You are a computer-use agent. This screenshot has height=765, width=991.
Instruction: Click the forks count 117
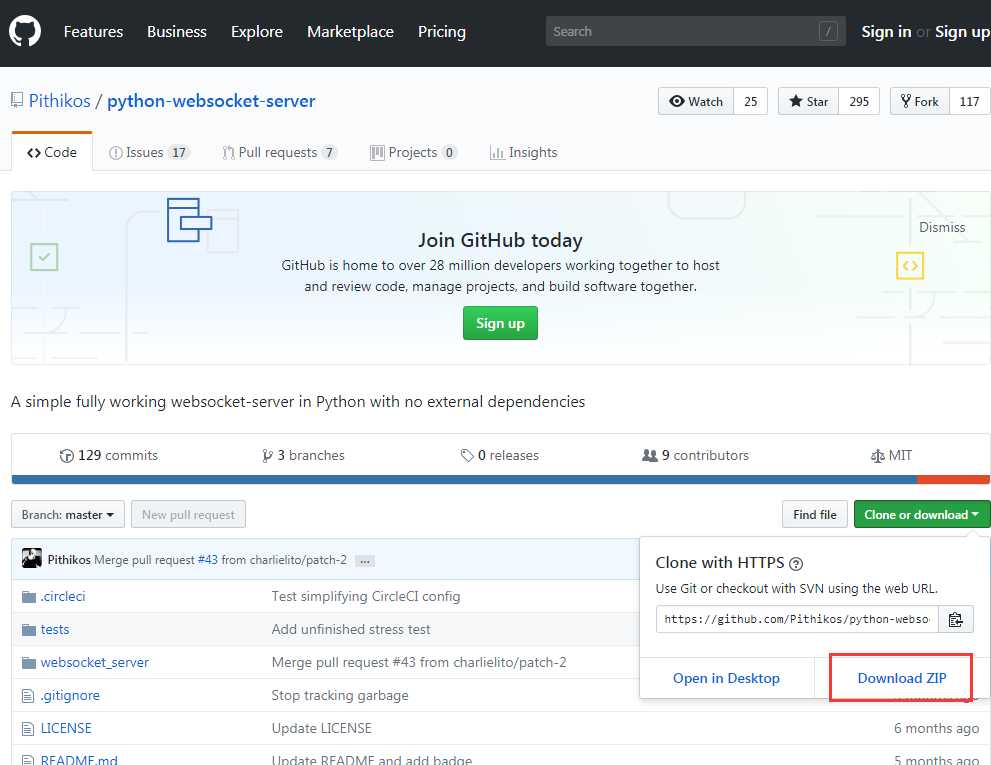[x=970, y=101]
